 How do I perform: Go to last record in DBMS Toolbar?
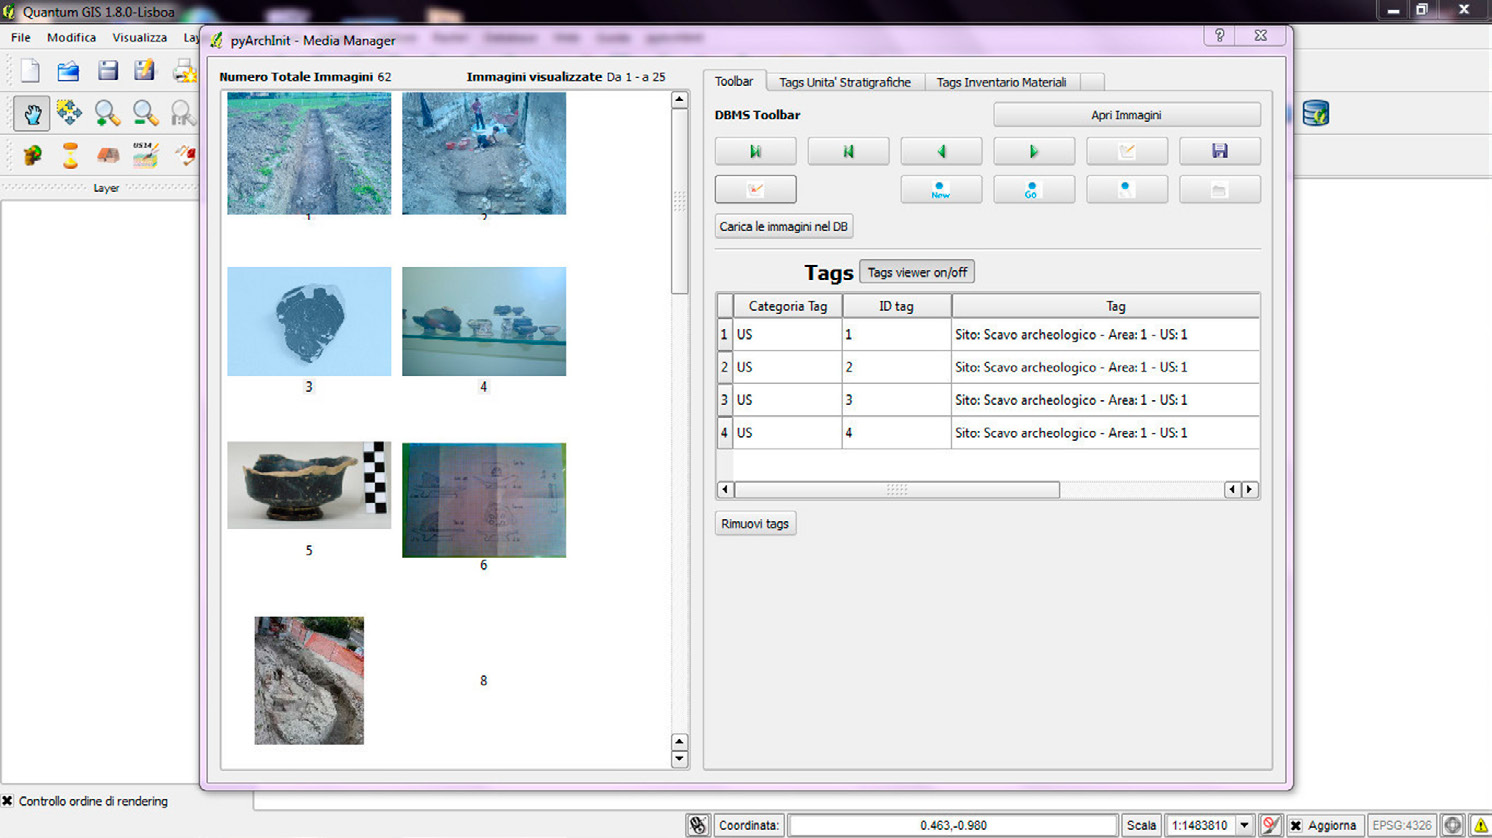coord(848,151)
